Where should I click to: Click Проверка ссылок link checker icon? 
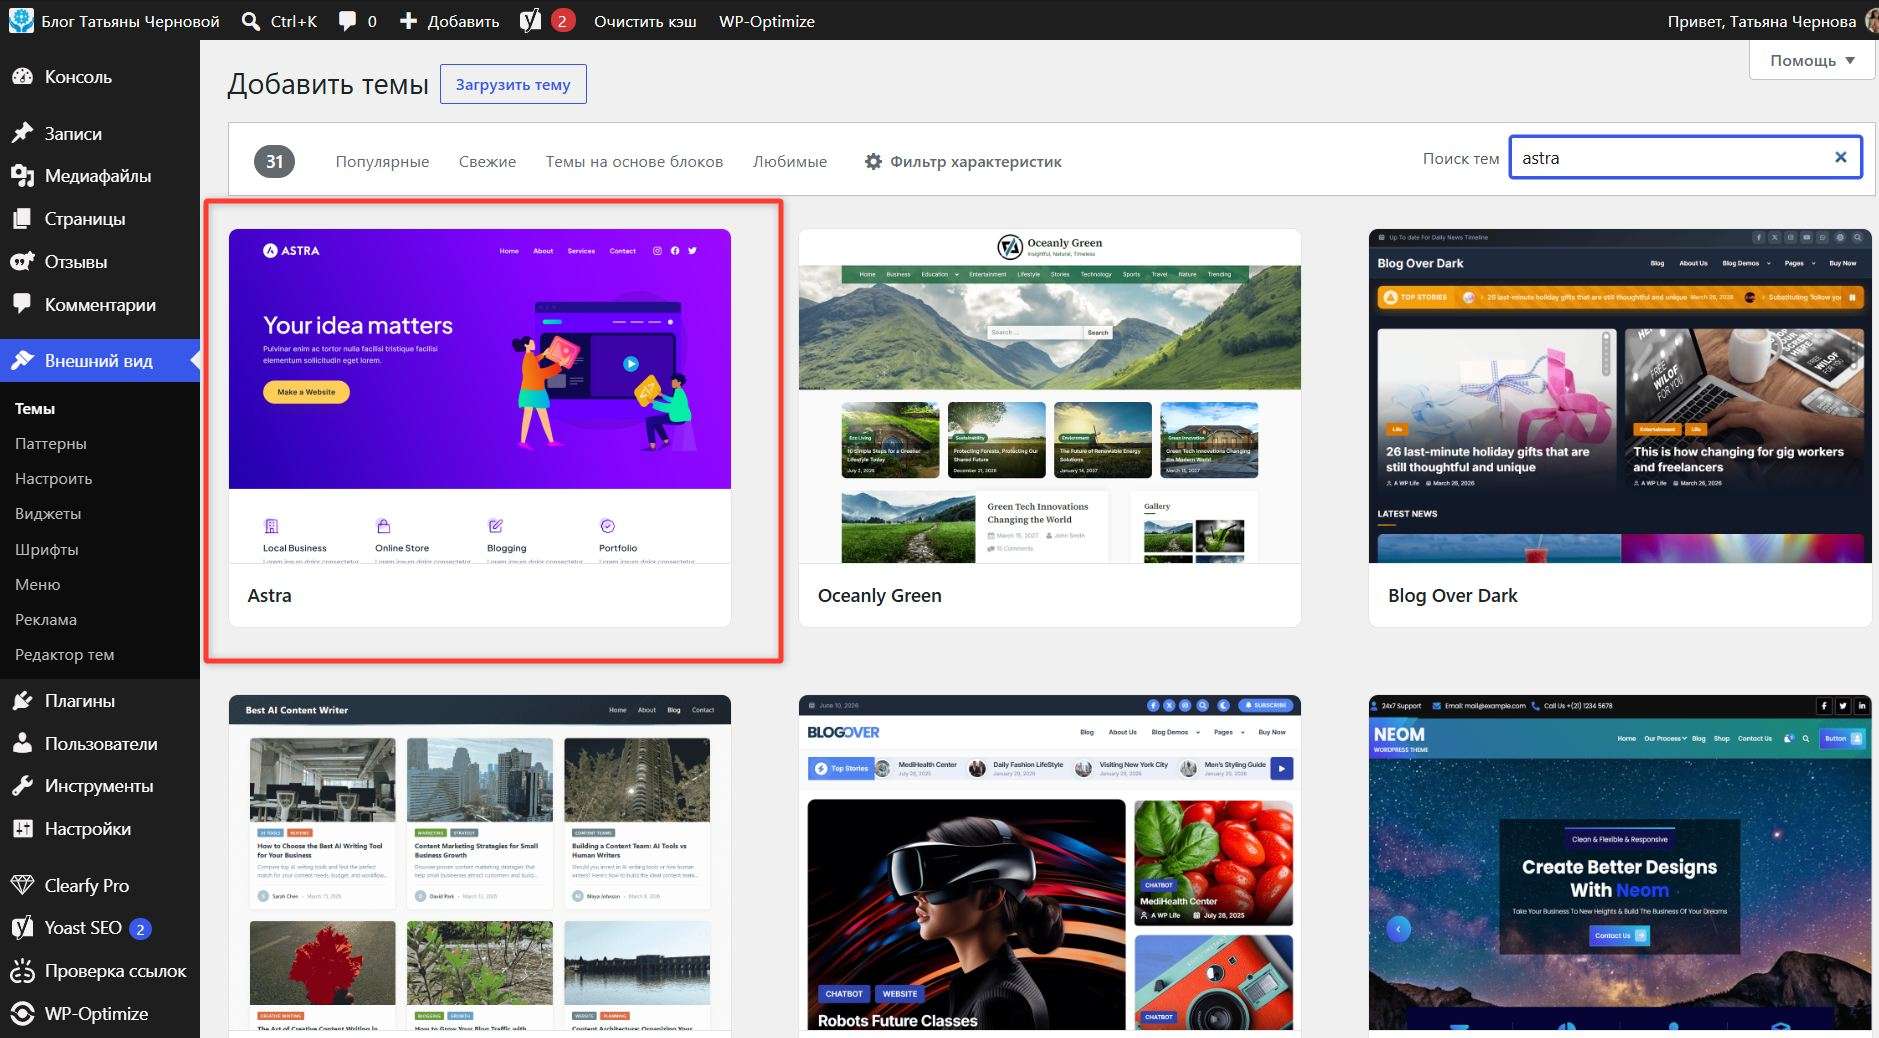pos(22,971)
